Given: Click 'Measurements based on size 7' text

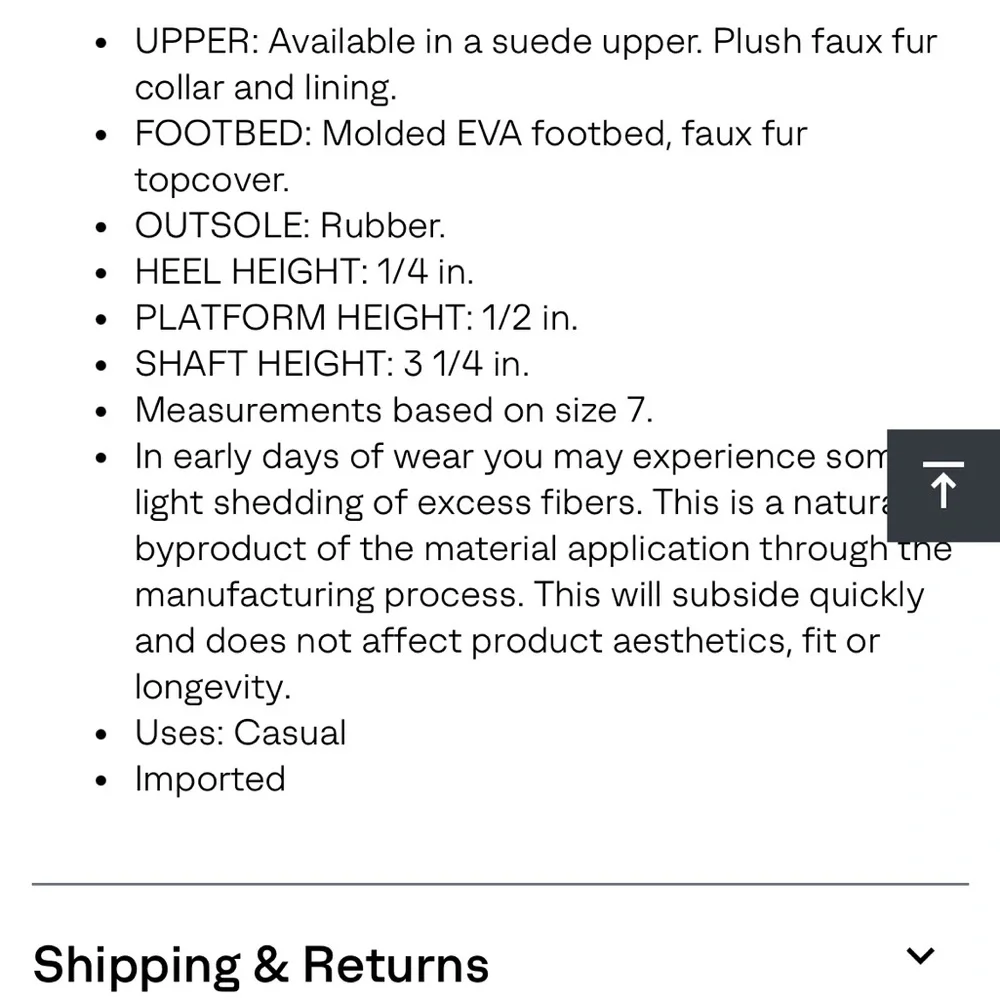Looking at the screenshot, I should pyautogui.click(x=393, y=410).
